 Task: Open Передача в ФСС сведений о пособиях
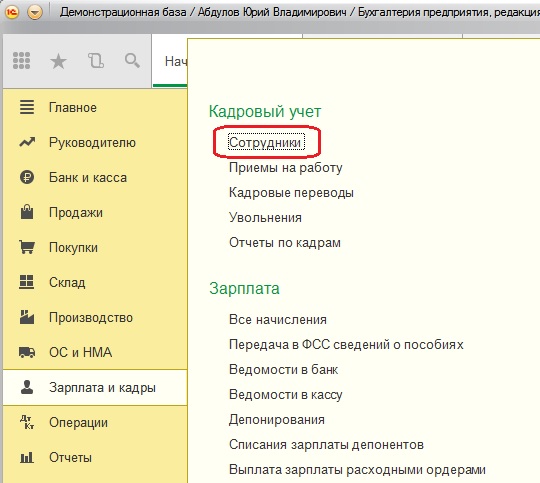point(346,345)
